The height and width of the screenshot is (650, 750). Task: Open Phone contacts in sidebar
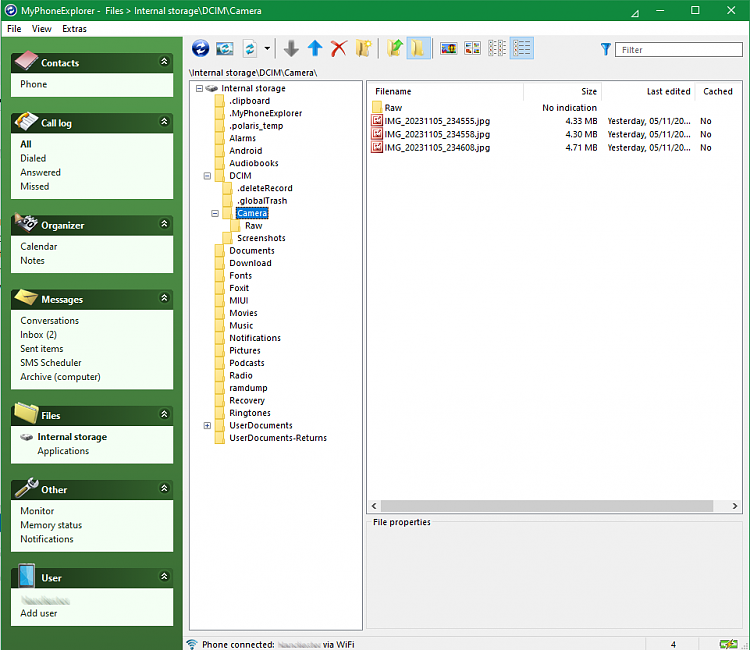point(33,84)
